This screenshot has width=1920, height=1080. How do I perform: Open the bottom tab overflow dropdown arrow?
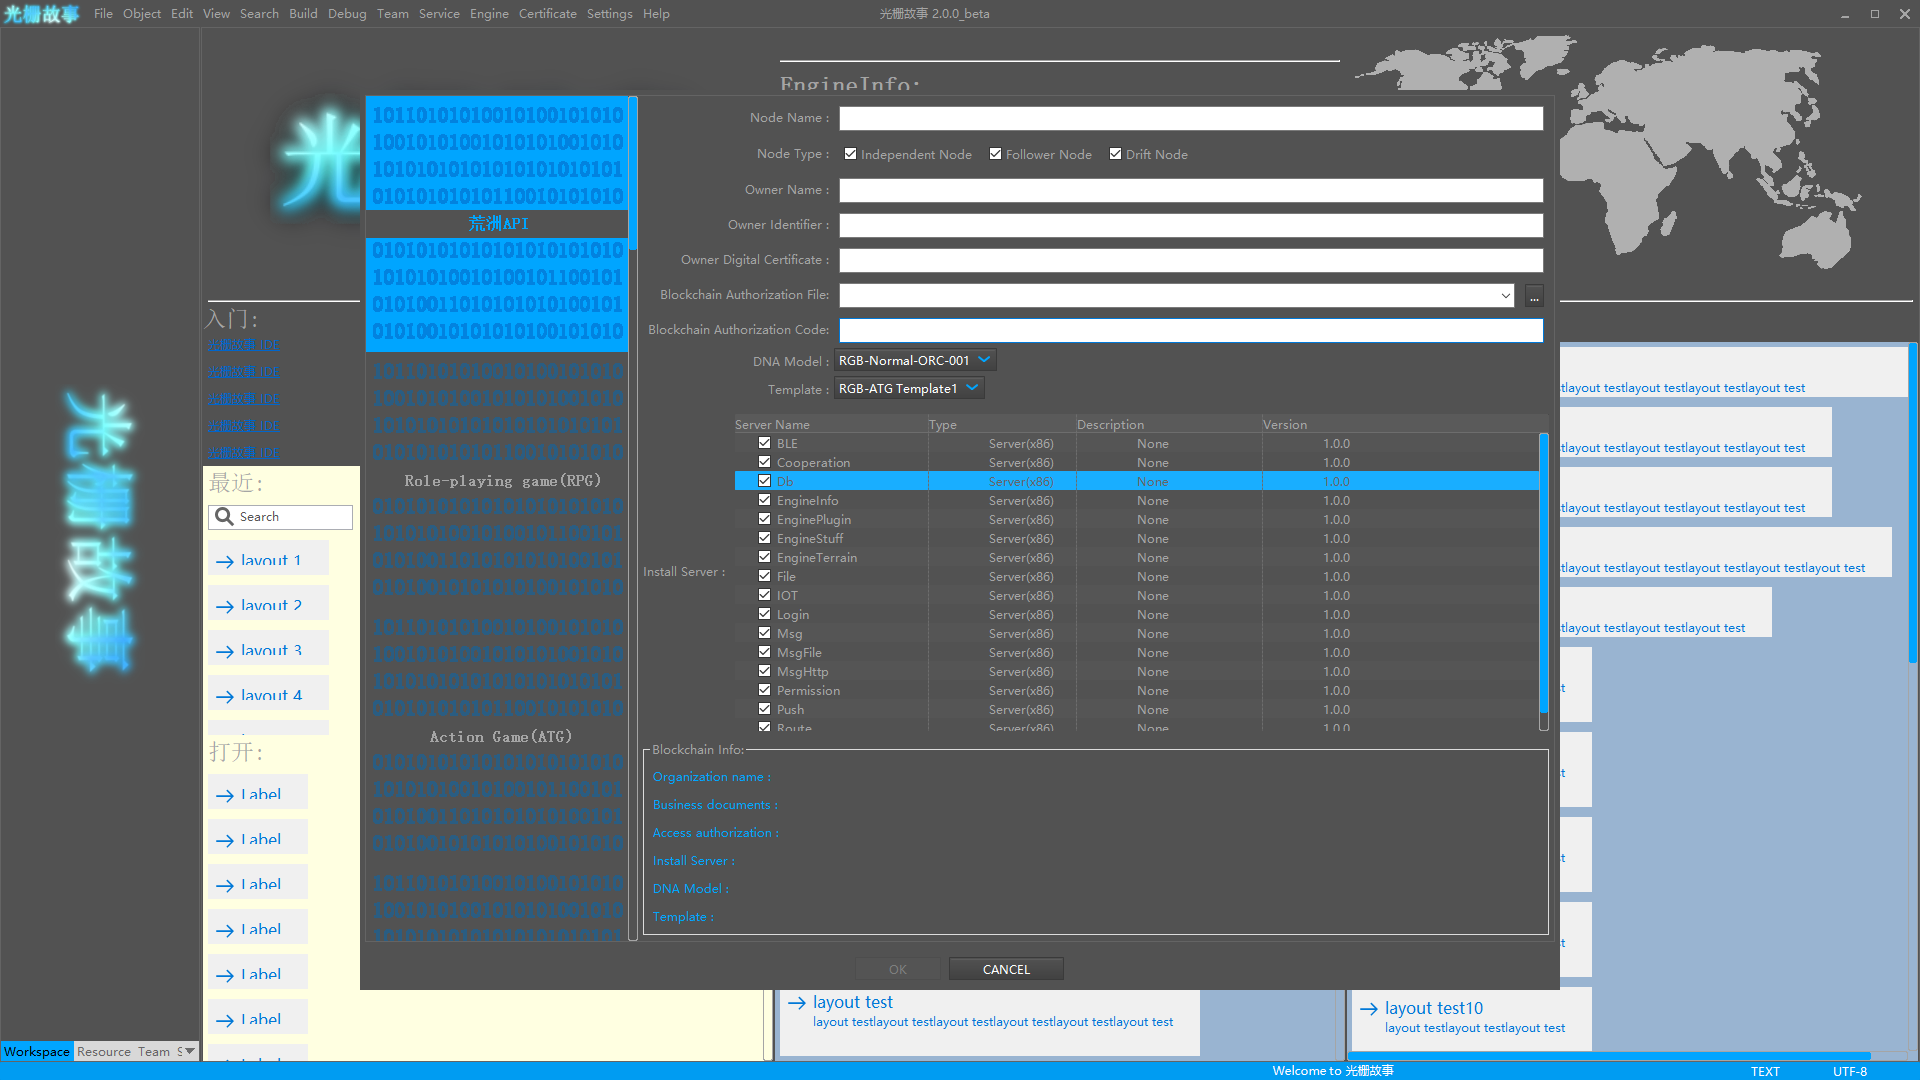pyautogui.click(x=189, y=1051)
